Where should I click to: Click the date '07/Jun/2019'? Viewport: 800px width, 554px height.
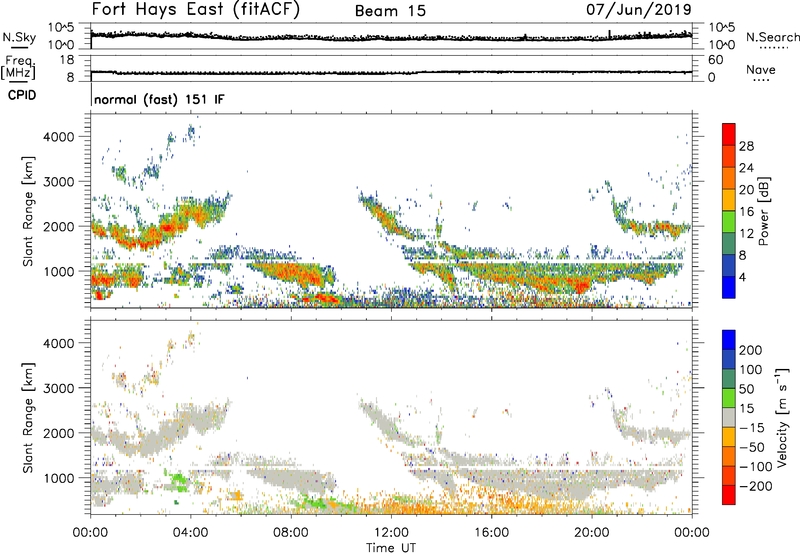click(639, 9)
